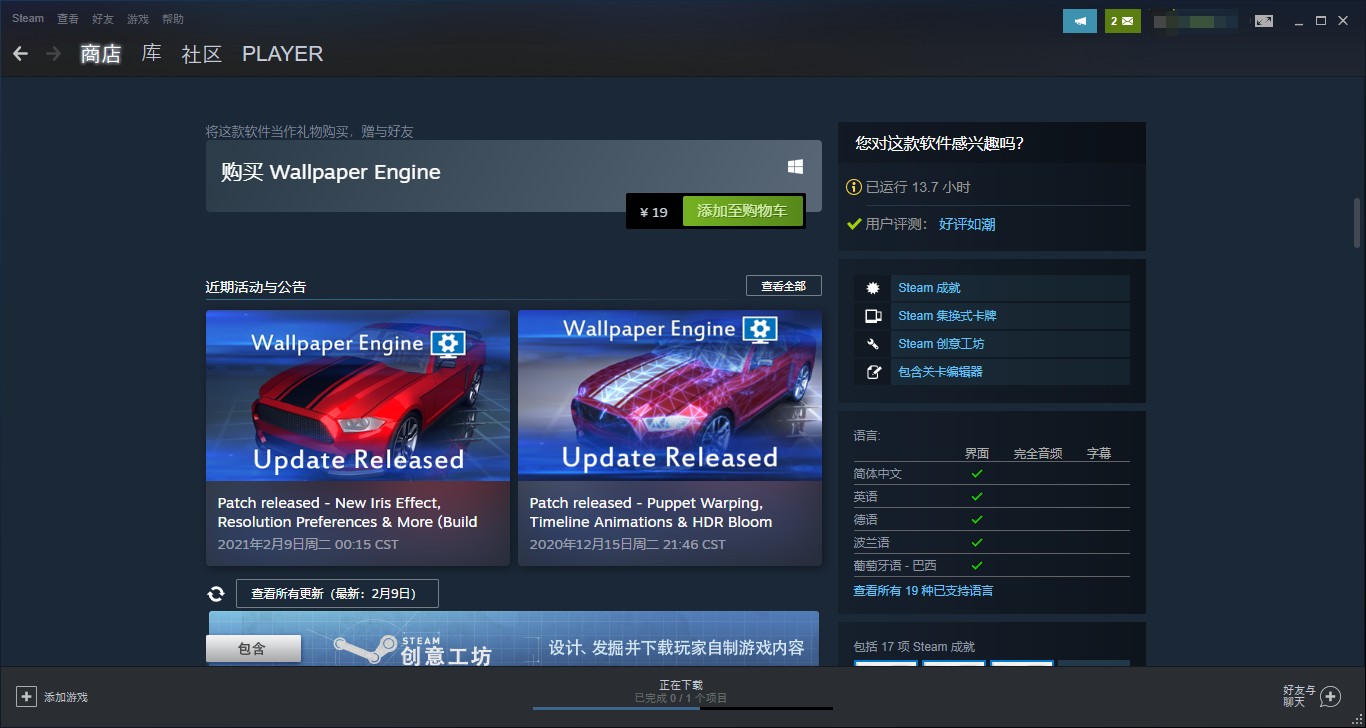Open the blurred account name dropdown
The image size is (1366, 728).
[1195, 21]
